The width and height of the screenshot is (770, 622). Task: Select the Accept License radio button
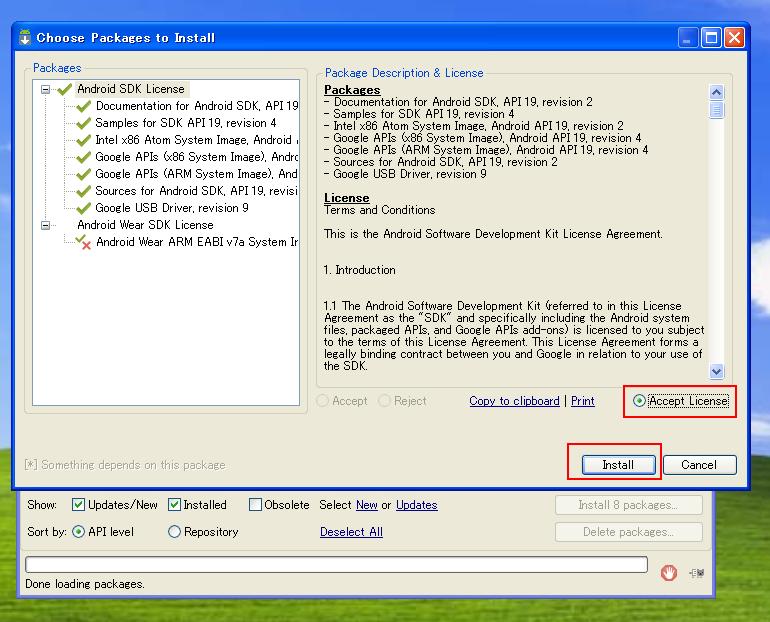click(x=639, y=401)
